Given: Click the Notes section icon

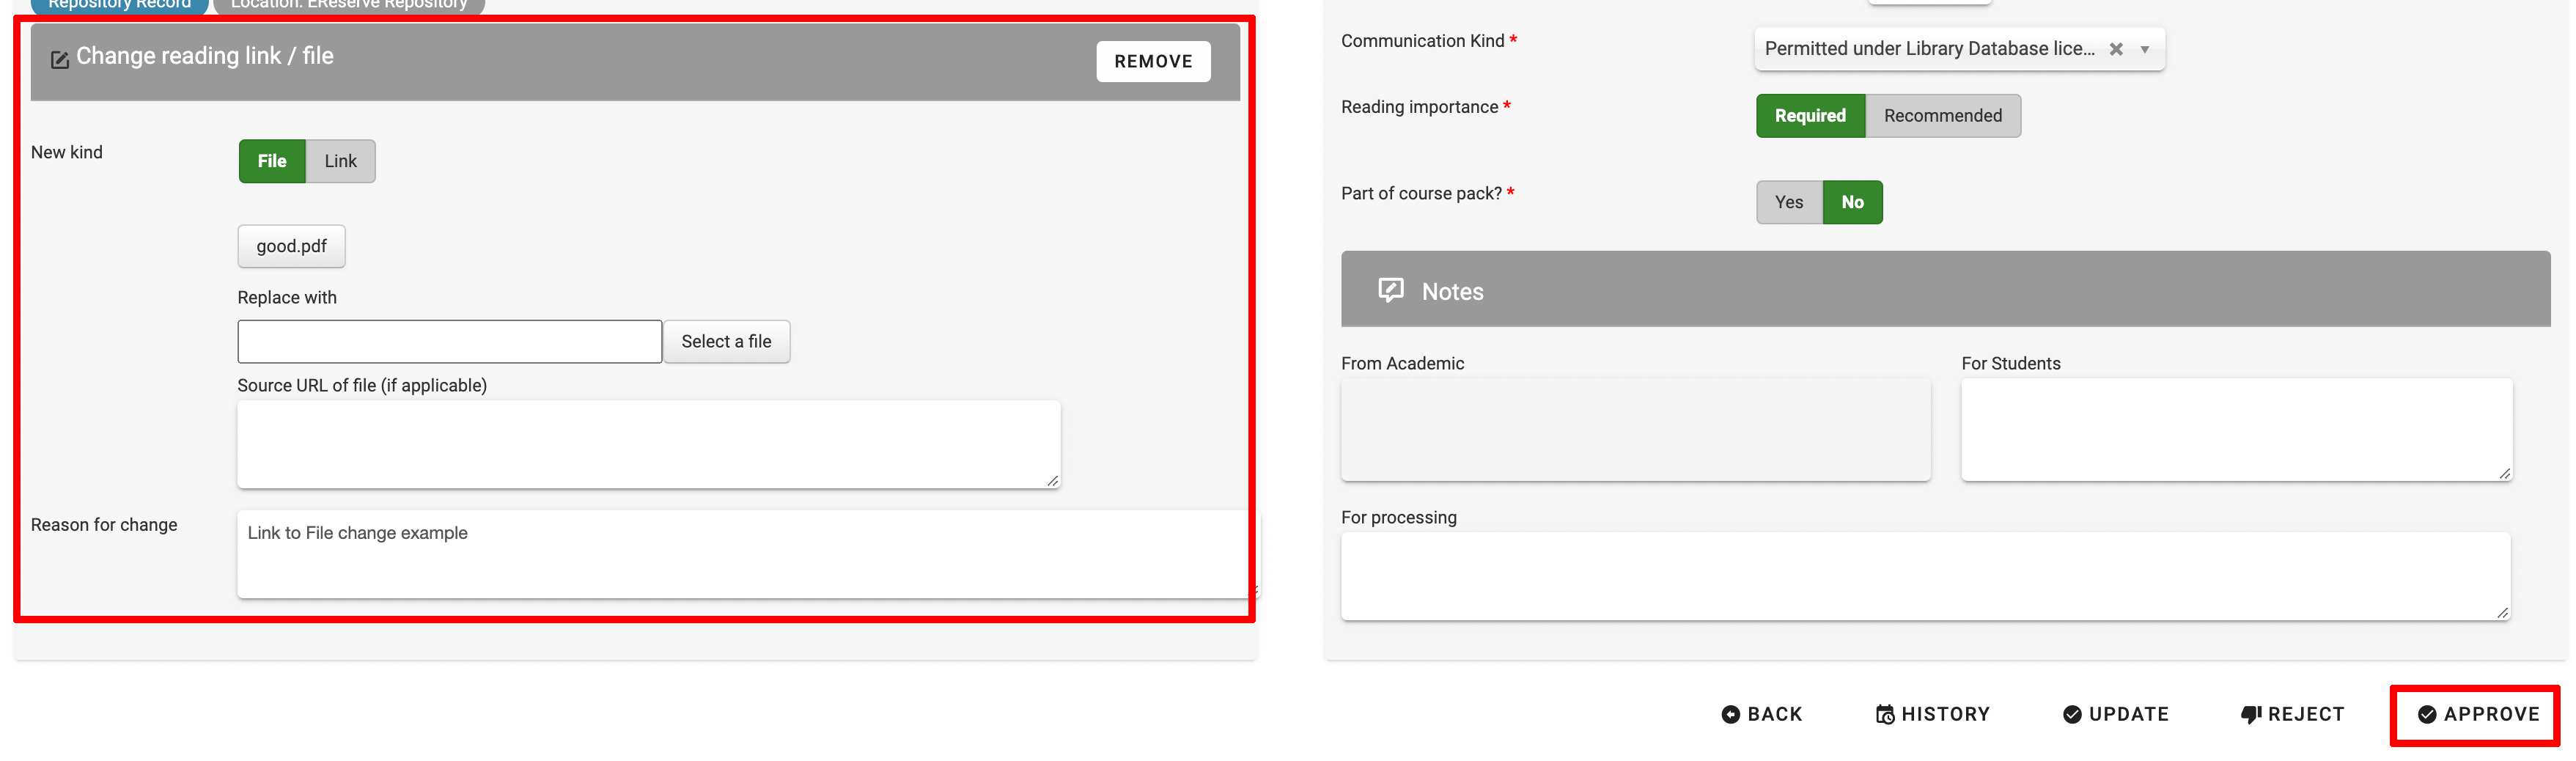Looking at the screenshot, I should (1391, 290).
